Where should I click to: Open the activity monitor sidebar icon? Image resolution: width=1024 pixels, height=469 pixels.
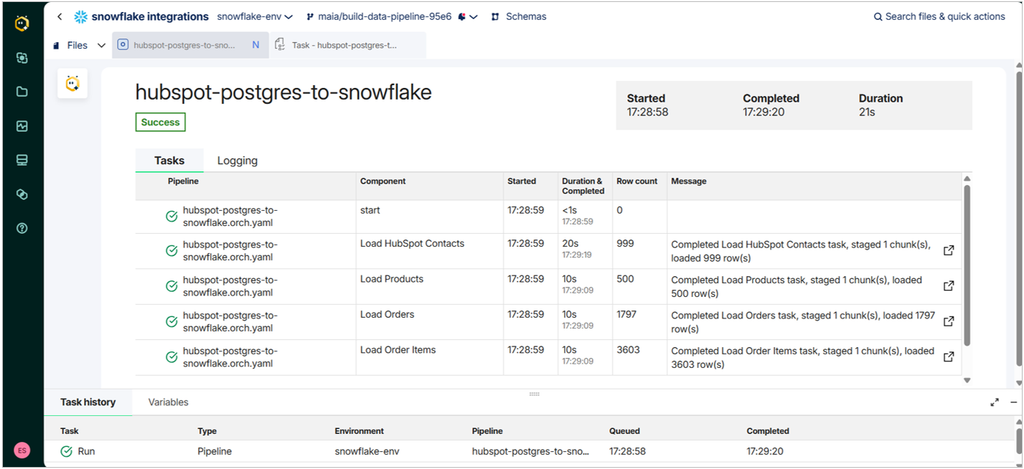pyautogui.click(x=22, y=126)
